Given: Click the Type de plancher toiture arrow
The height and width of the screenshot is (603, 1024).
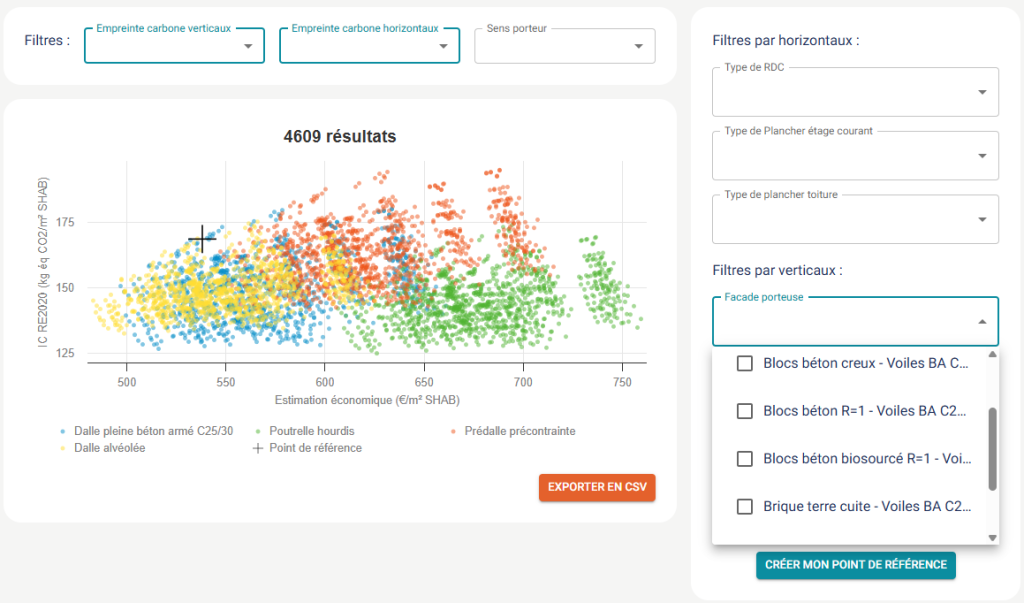Looking at the screenshot, I should [982, 220].
